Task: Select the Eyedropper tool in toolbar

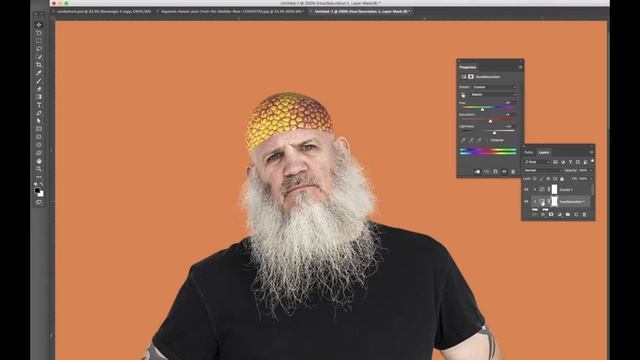Action: coord(39,73)
